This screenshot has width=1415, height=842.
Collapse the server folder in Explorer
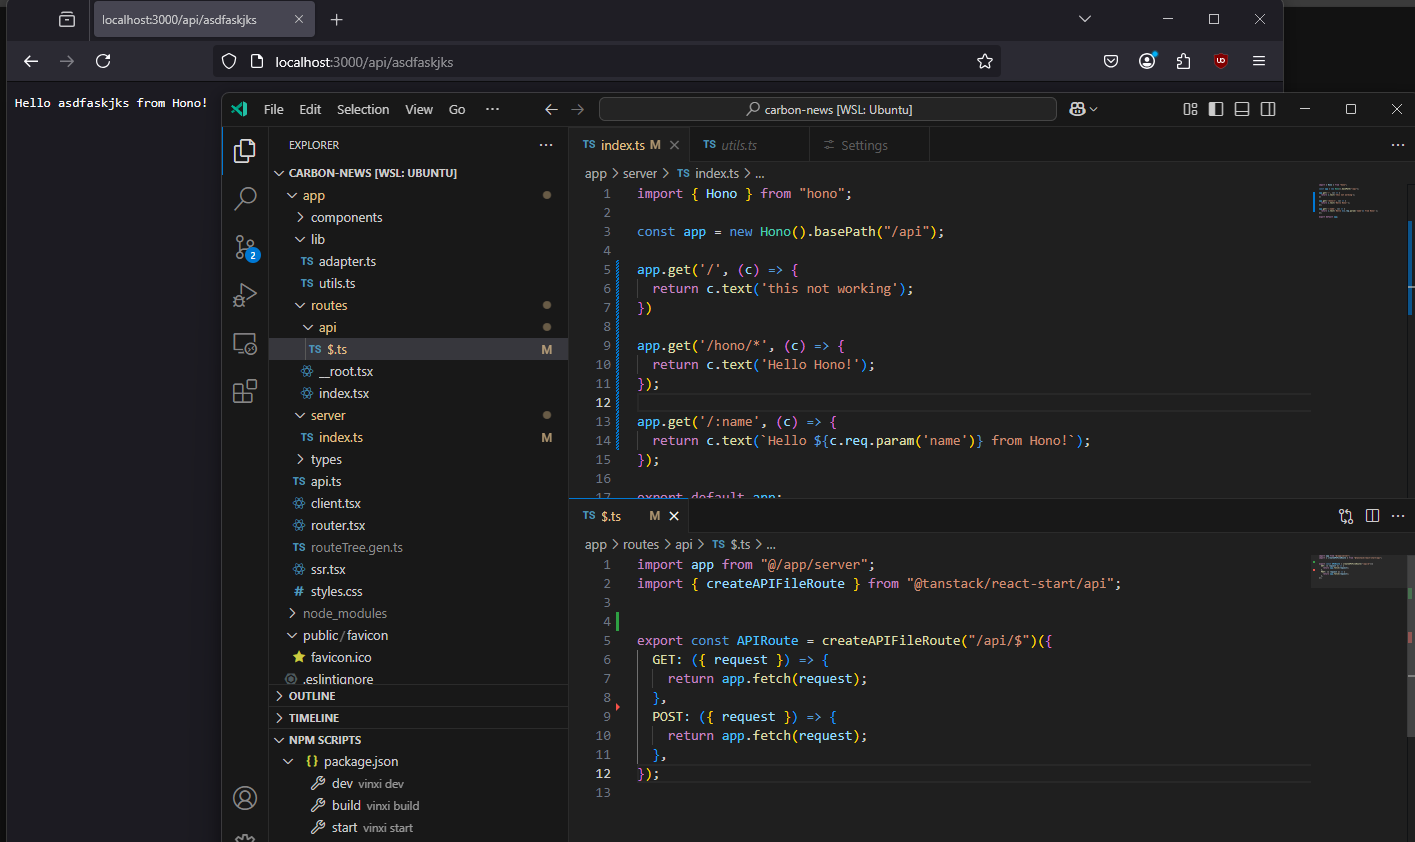pyautogui.click(x=300, y=415)
